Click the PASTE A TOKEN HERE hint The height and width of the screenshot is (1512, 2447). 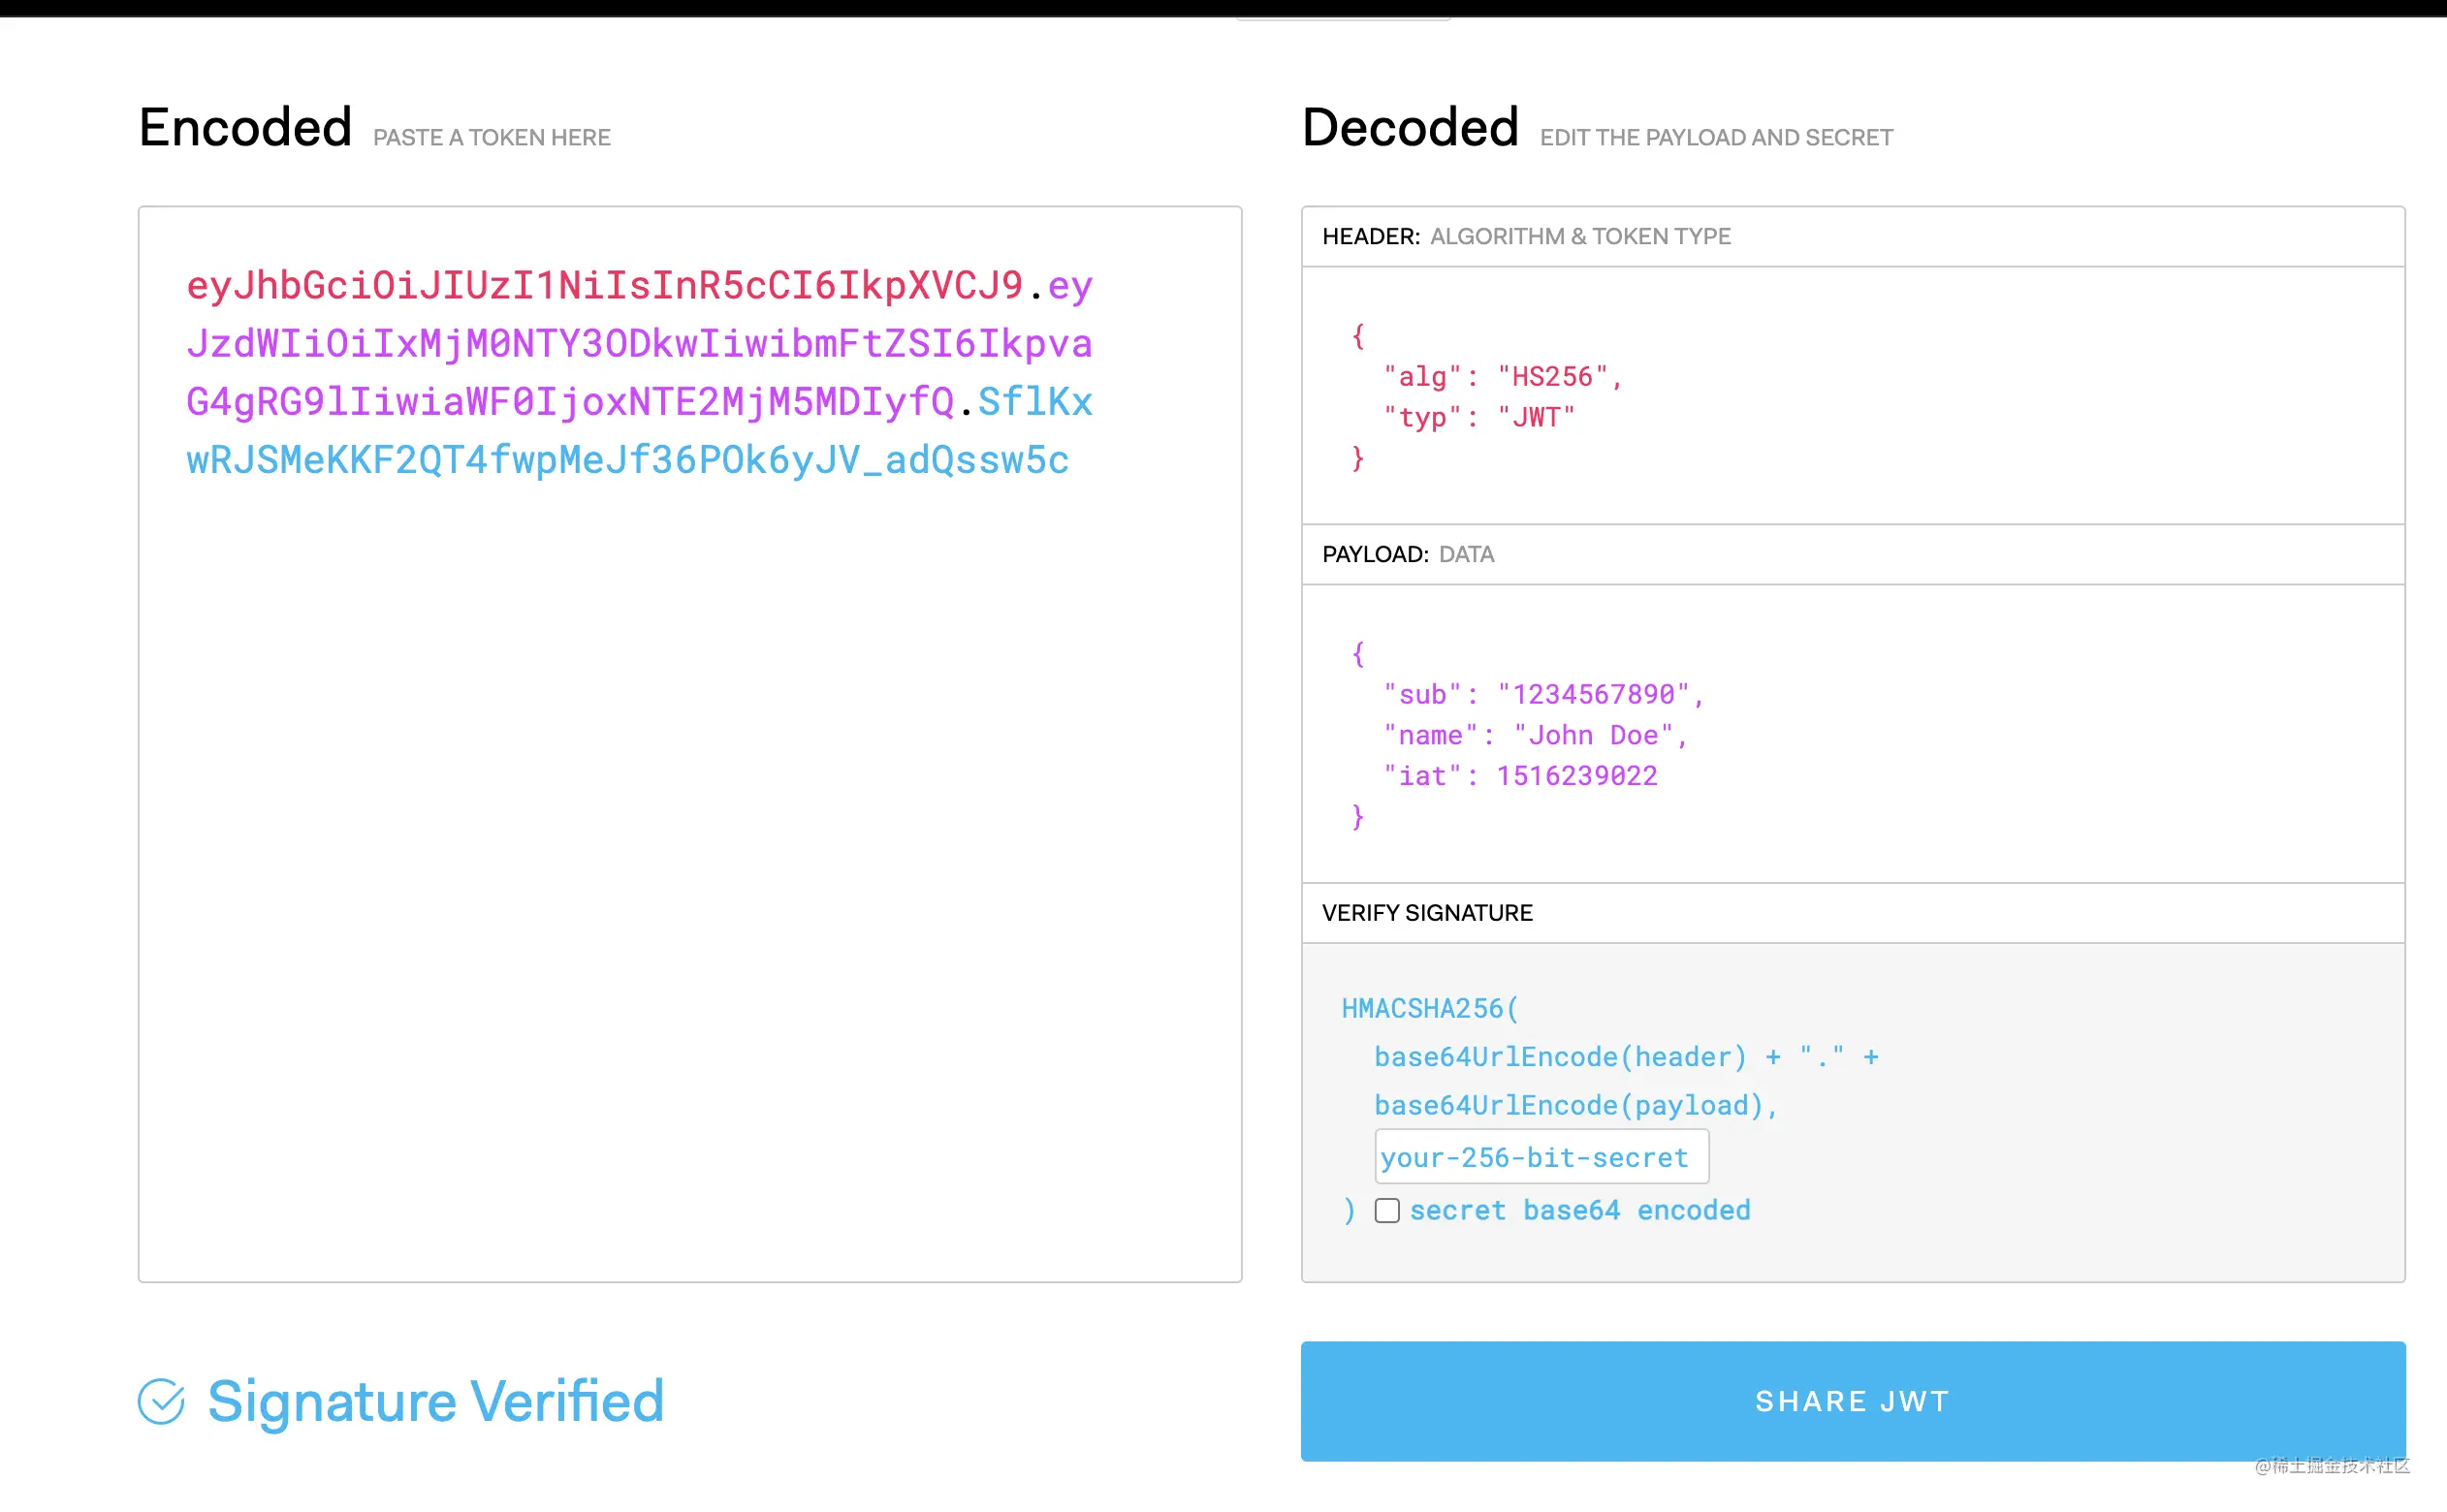[491, 137]
